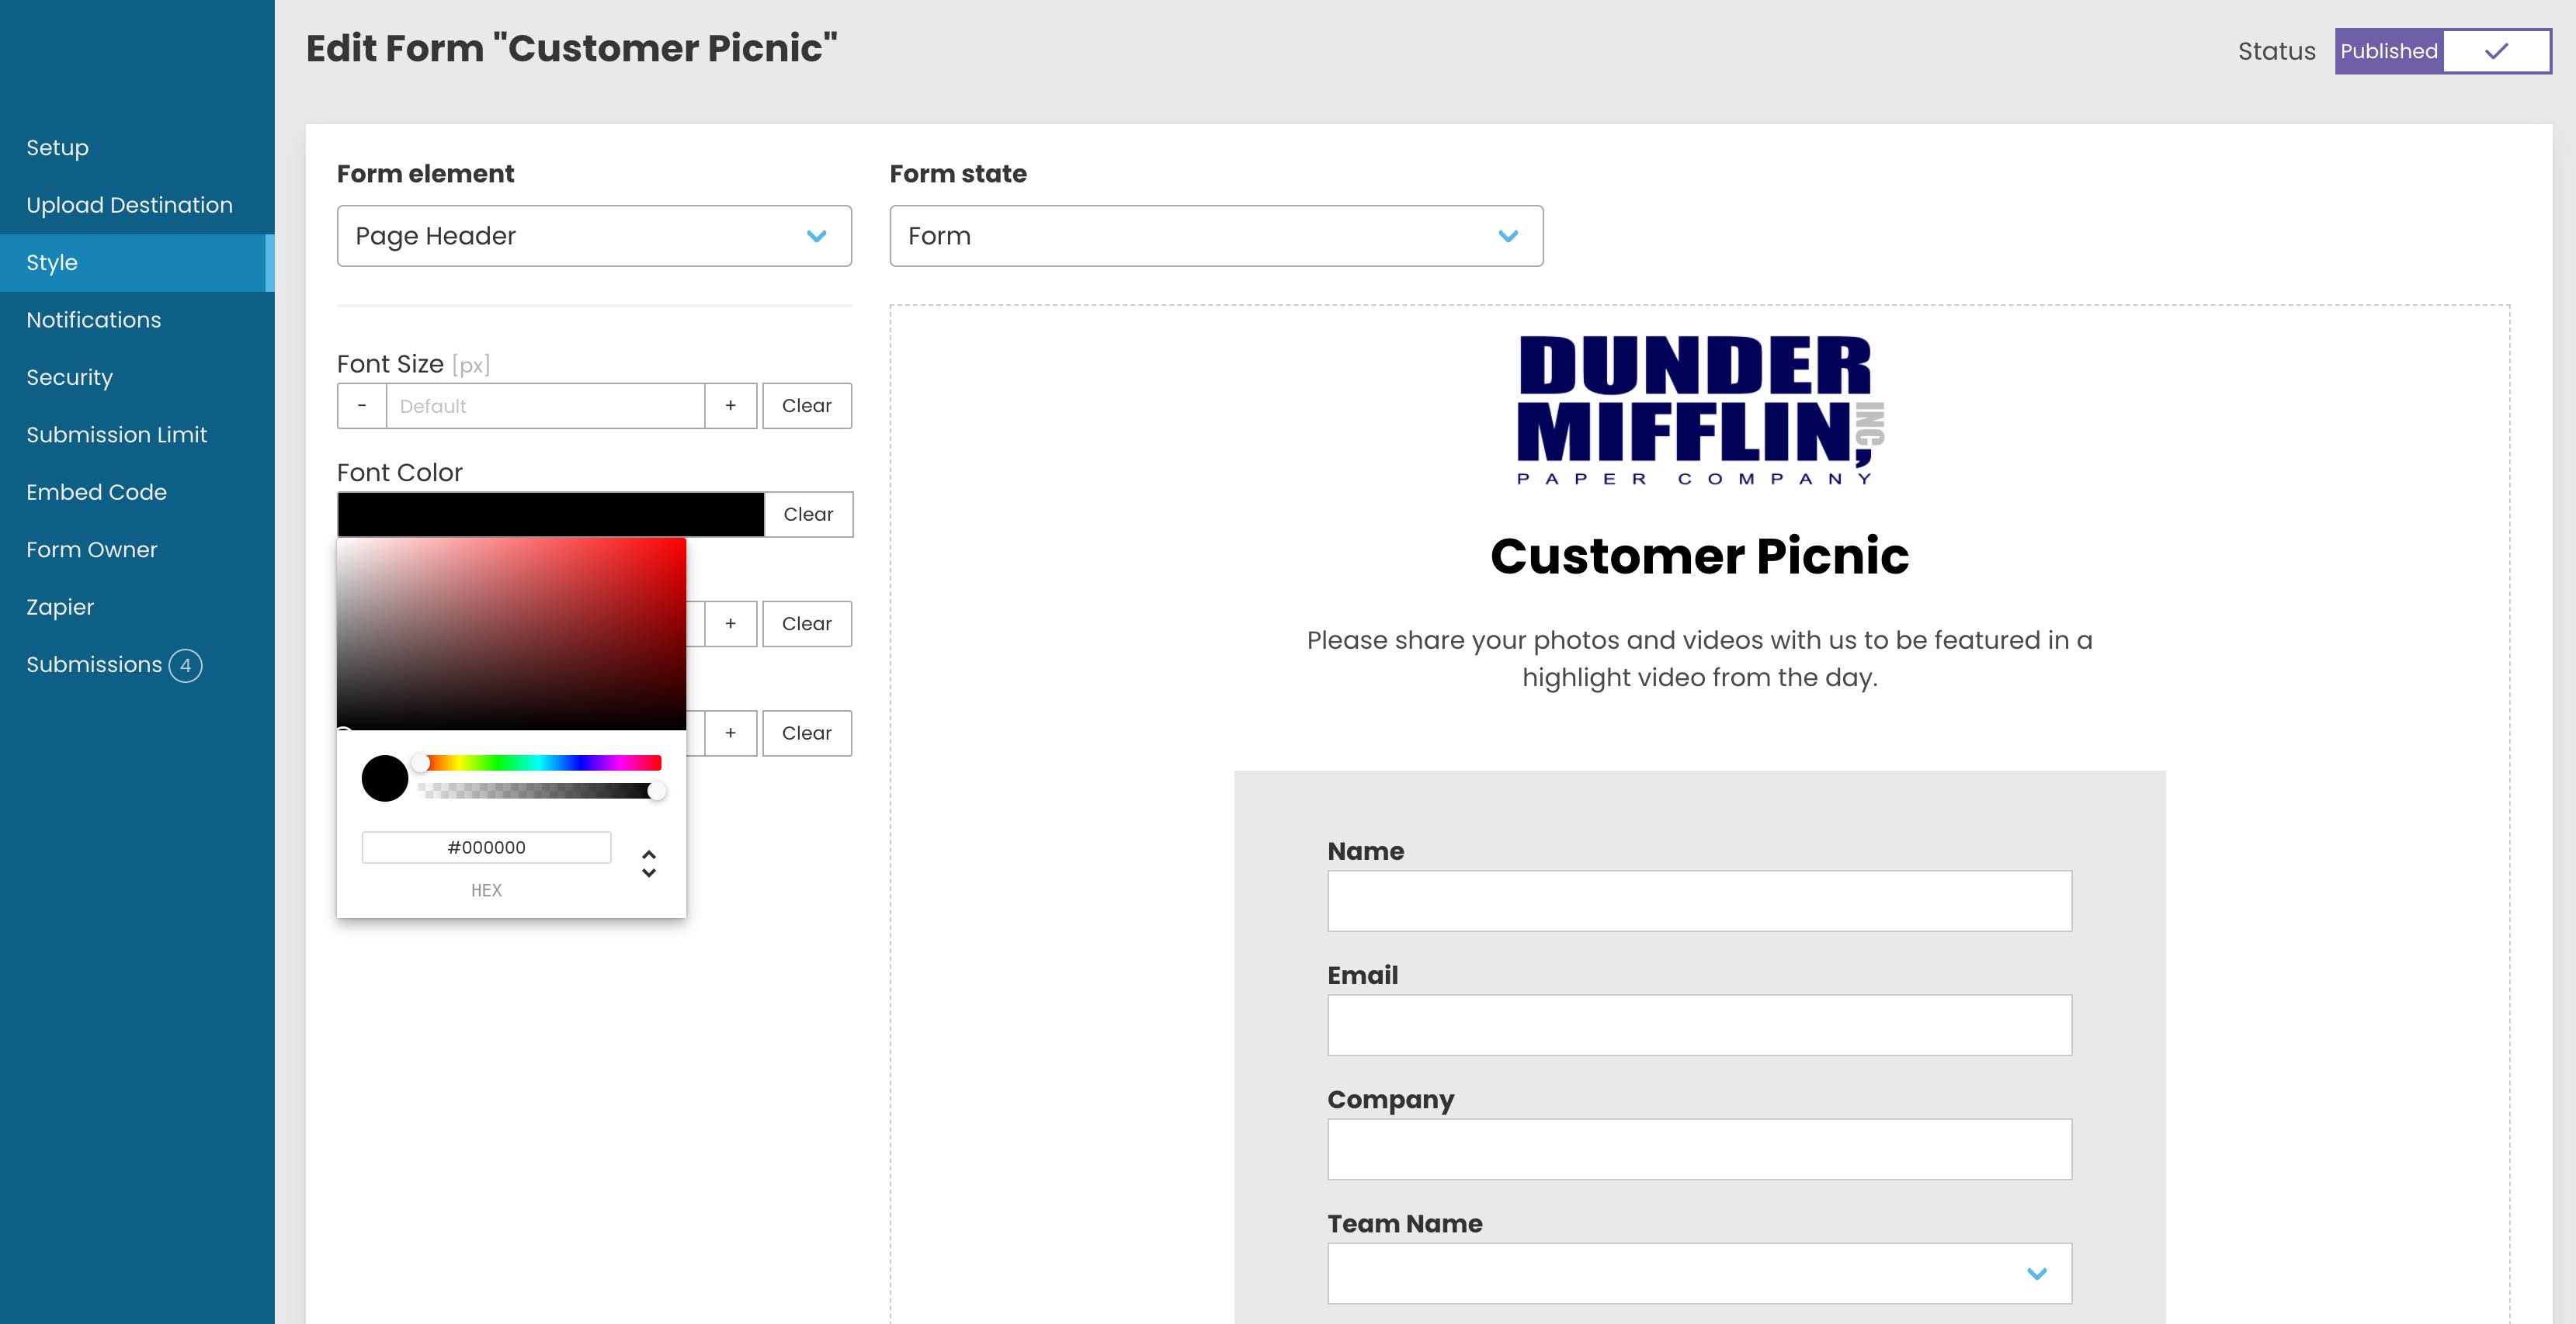Viewport: 2576px width, 1324px height.
Task: Click the Dunder Mifflin logo
Action: (1700, 410)
